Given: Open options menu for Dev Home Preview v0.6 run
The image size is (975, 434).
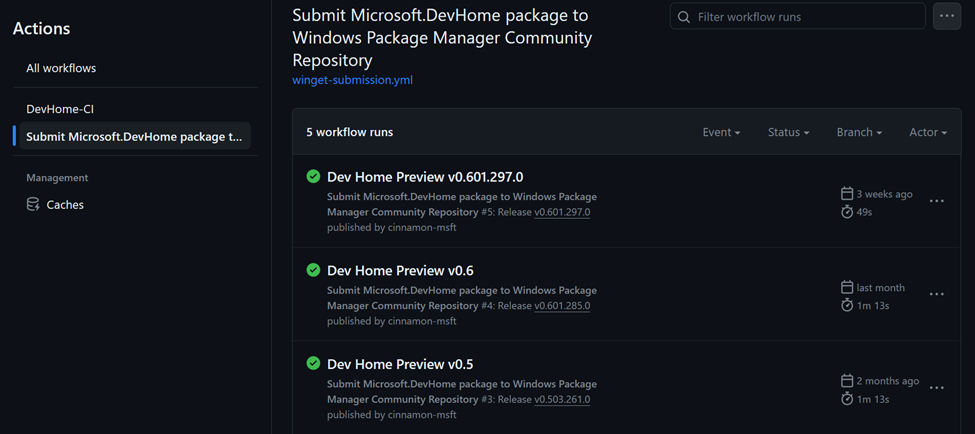Looking at the screenshot, I should [x=936, y=294].
